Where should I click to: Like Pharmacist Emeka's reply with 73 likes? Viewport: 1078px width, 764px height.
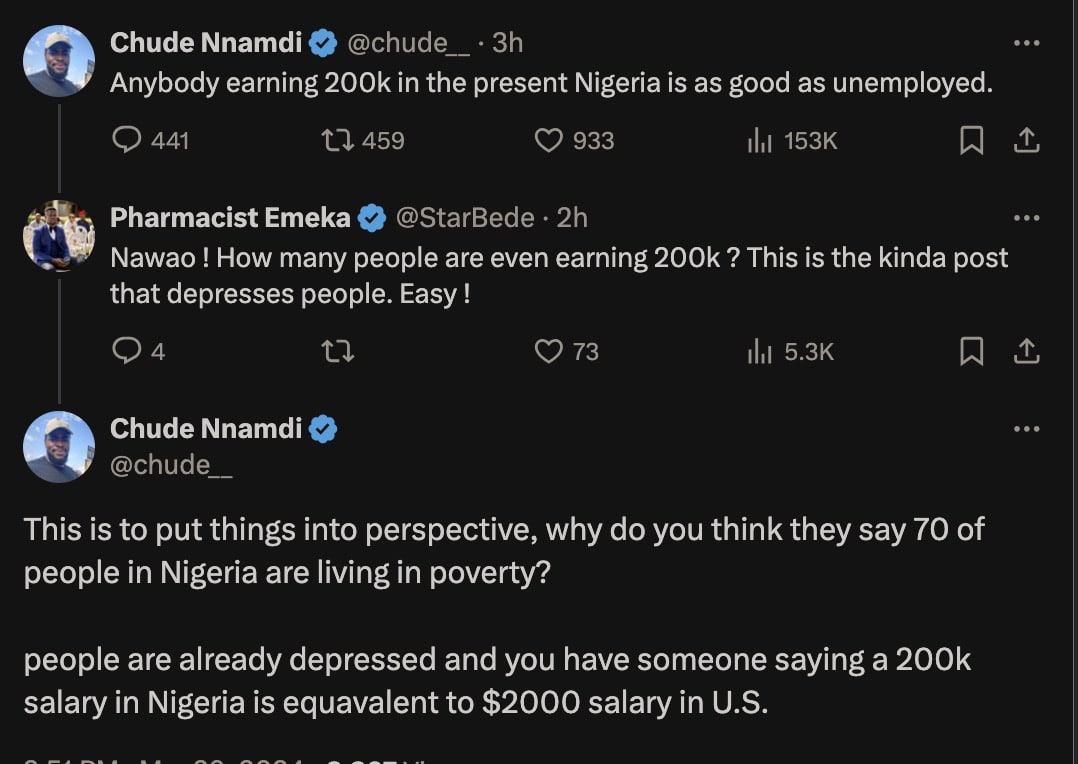pyautogui.click(x=549, y=351)
